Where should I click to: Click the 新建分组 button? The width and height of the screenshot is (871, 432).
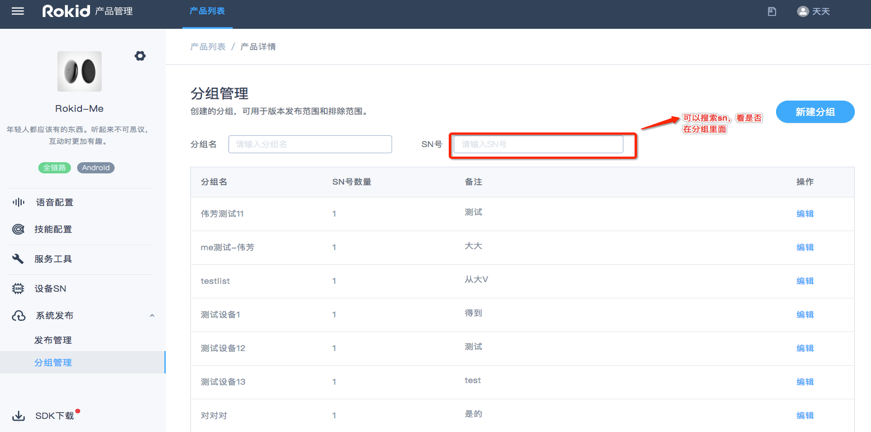coord(814,112)
